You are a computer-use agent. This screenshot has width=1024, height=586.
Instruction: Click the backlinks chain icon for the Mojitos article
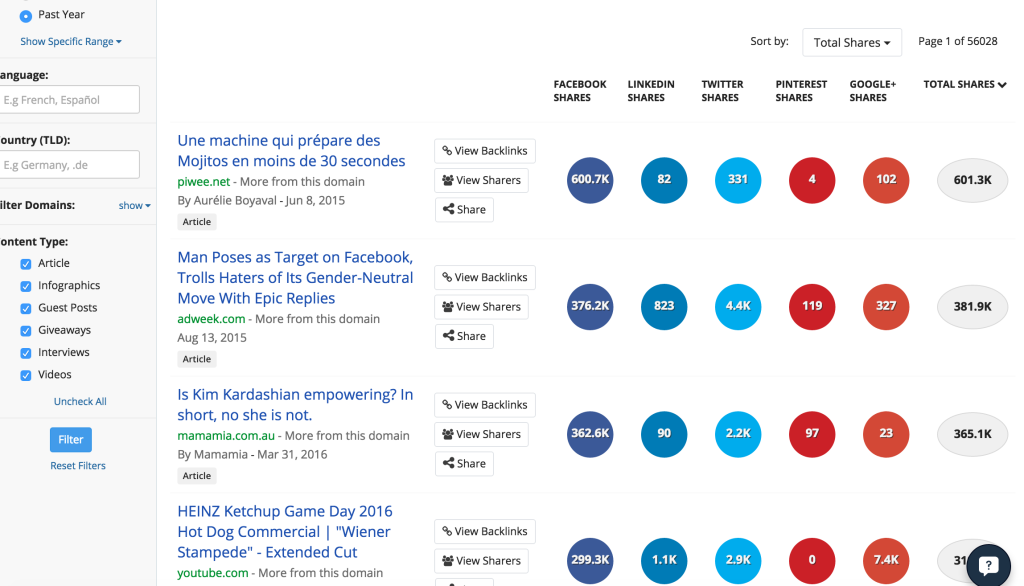[445, 150]
